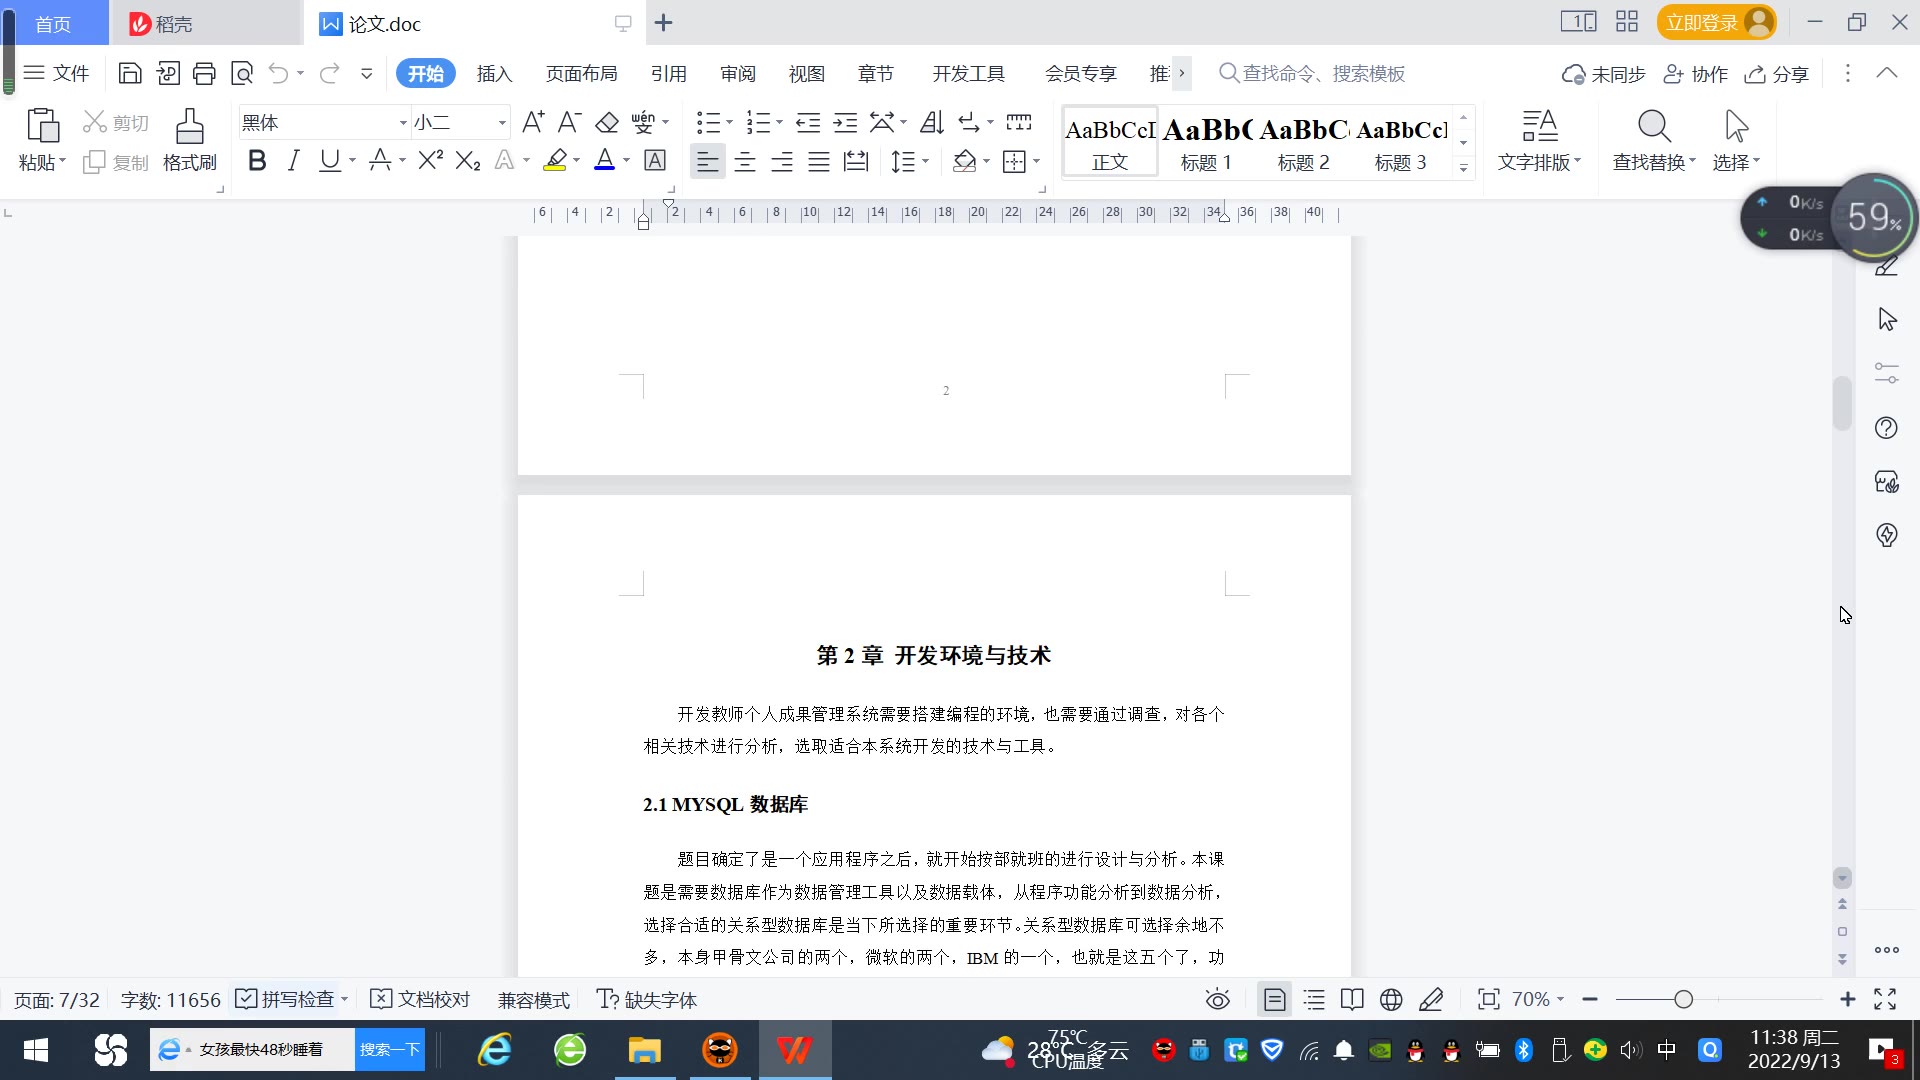Click the 分享 share button

click(x=1777, y=74)
